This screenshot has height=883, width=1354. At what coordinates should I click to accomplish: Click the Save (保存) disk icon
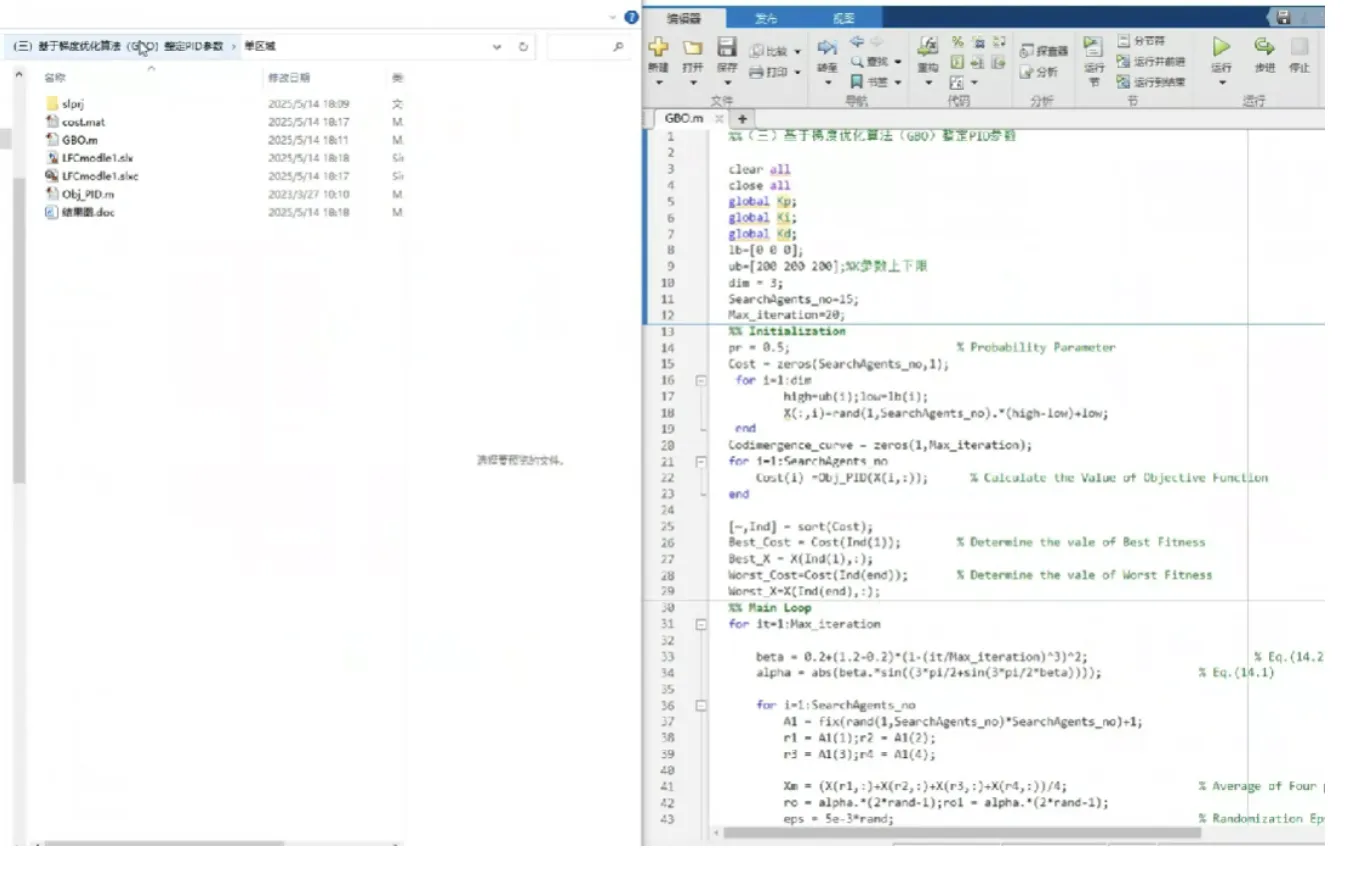click(727, 47)
